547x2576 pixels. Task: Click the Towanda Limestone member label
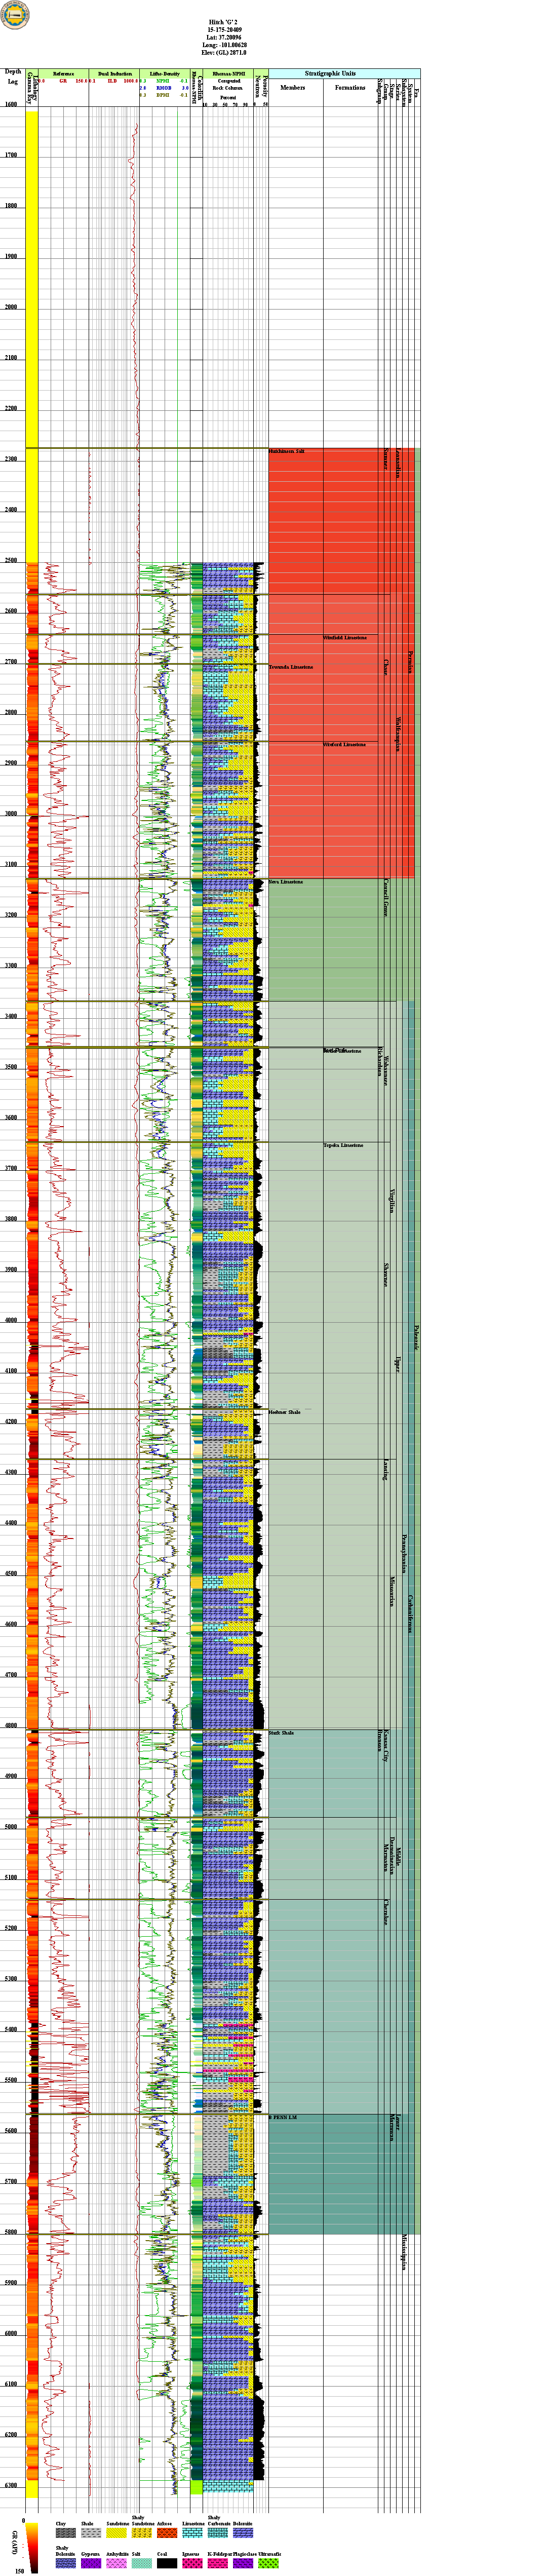tap(291, 667)
